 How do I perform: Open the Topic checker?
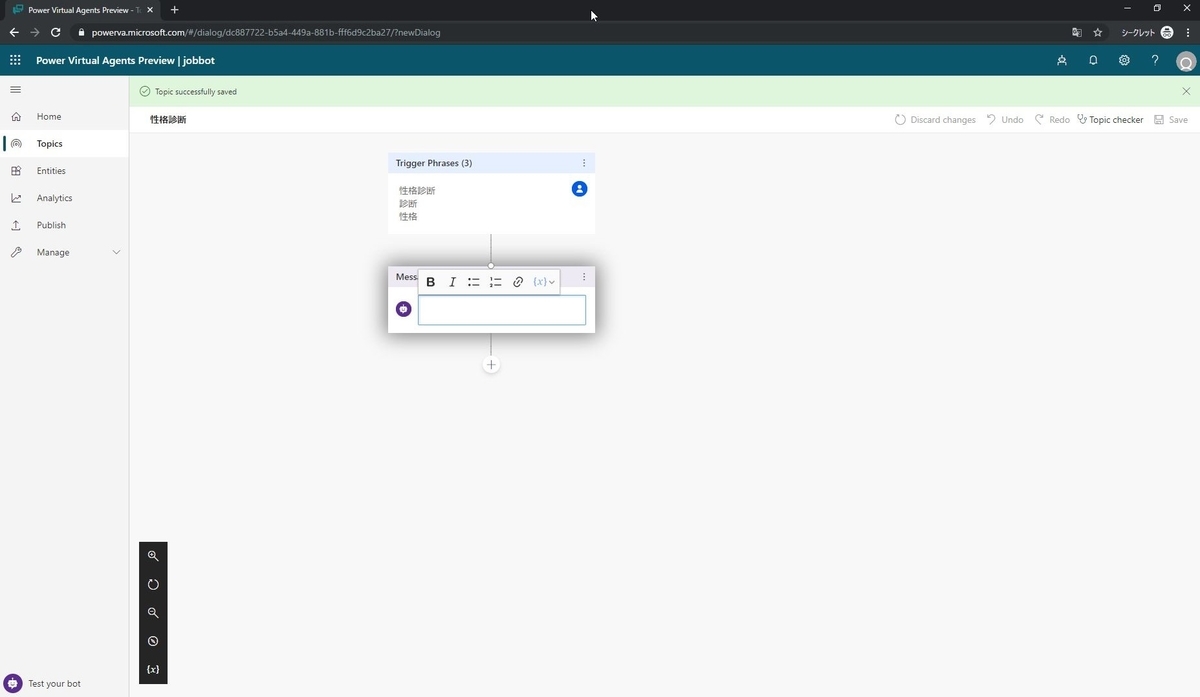pyautogui.click(x=1110, y=119)
